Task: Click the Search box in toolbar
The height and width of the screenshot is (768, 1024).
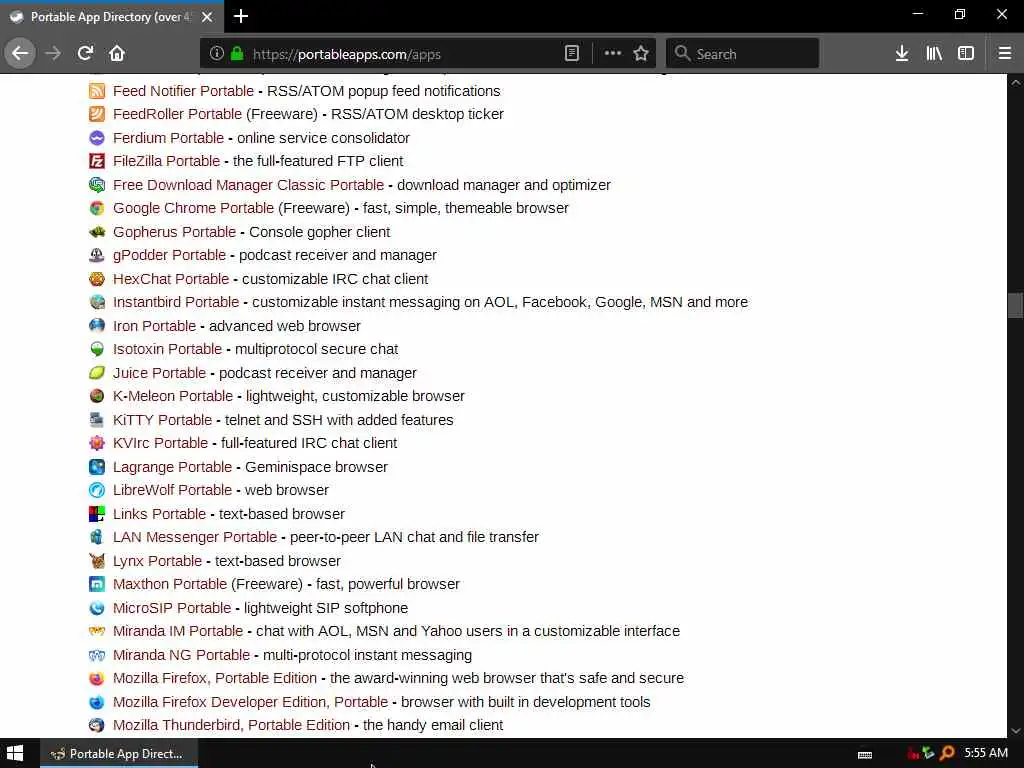Action: (x=743, y=54)
